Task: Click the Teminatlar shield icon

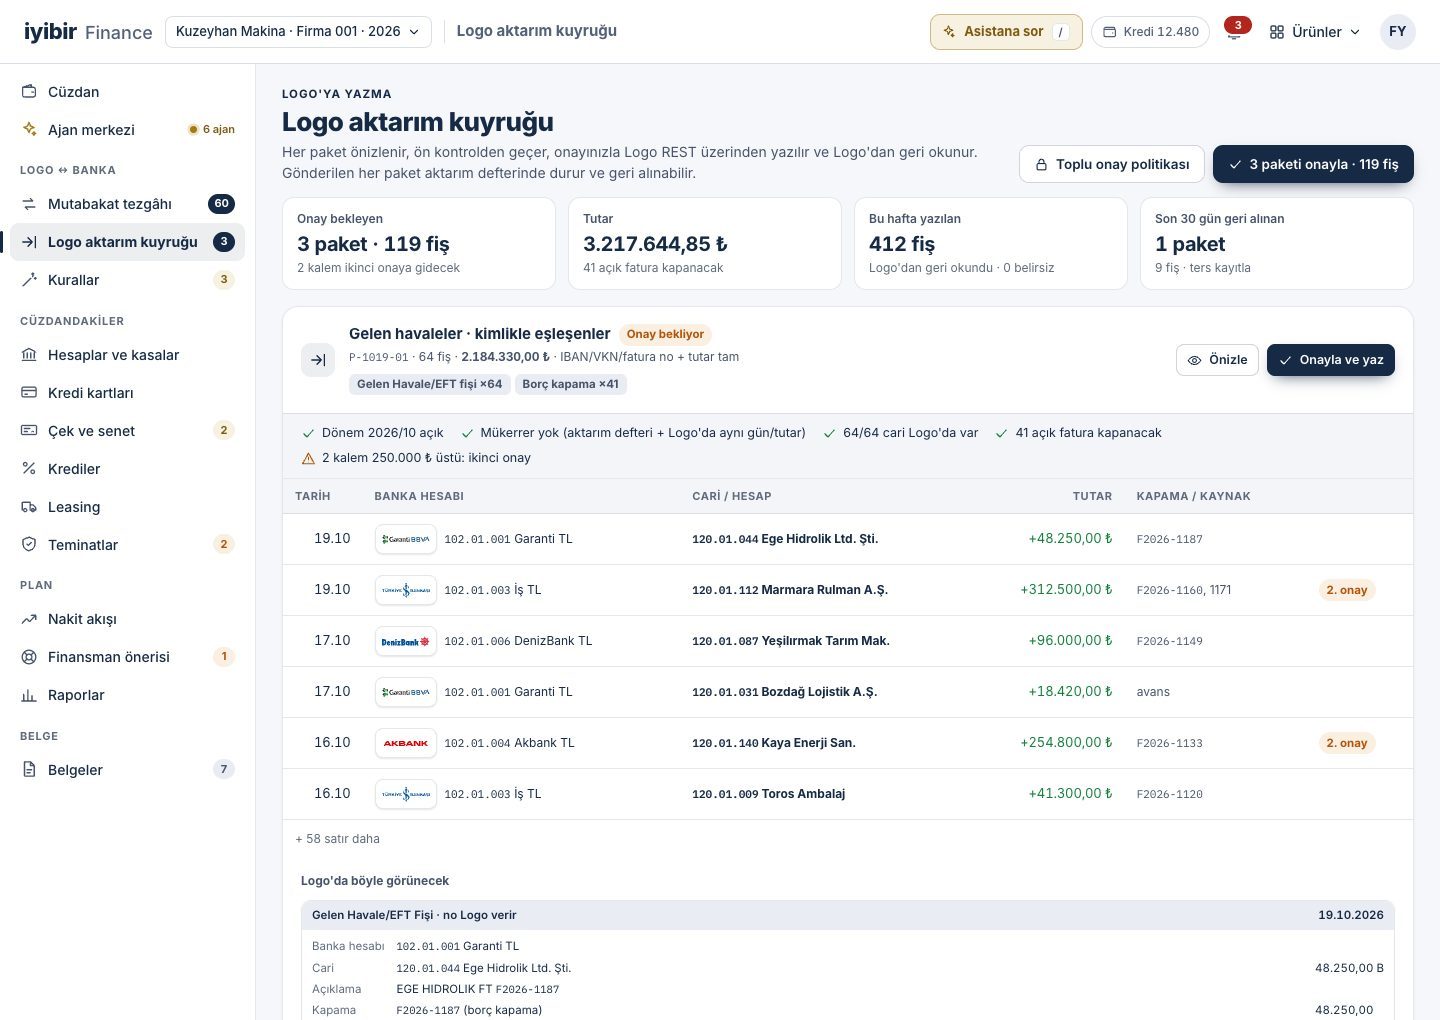Action: pyautogui.click(x=29, y=544)
